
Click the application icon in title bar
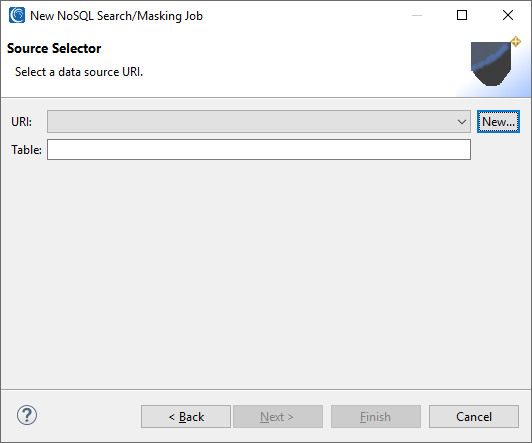click(x=17, y=15)
